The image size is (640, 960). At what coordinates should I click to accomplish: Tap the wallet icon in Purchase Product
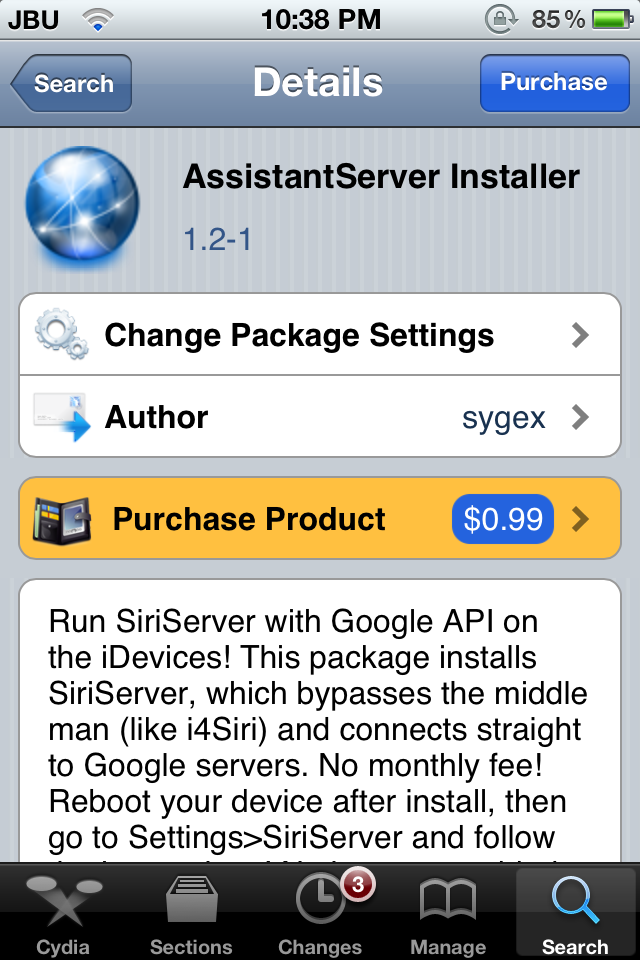(x=62, y=519)
